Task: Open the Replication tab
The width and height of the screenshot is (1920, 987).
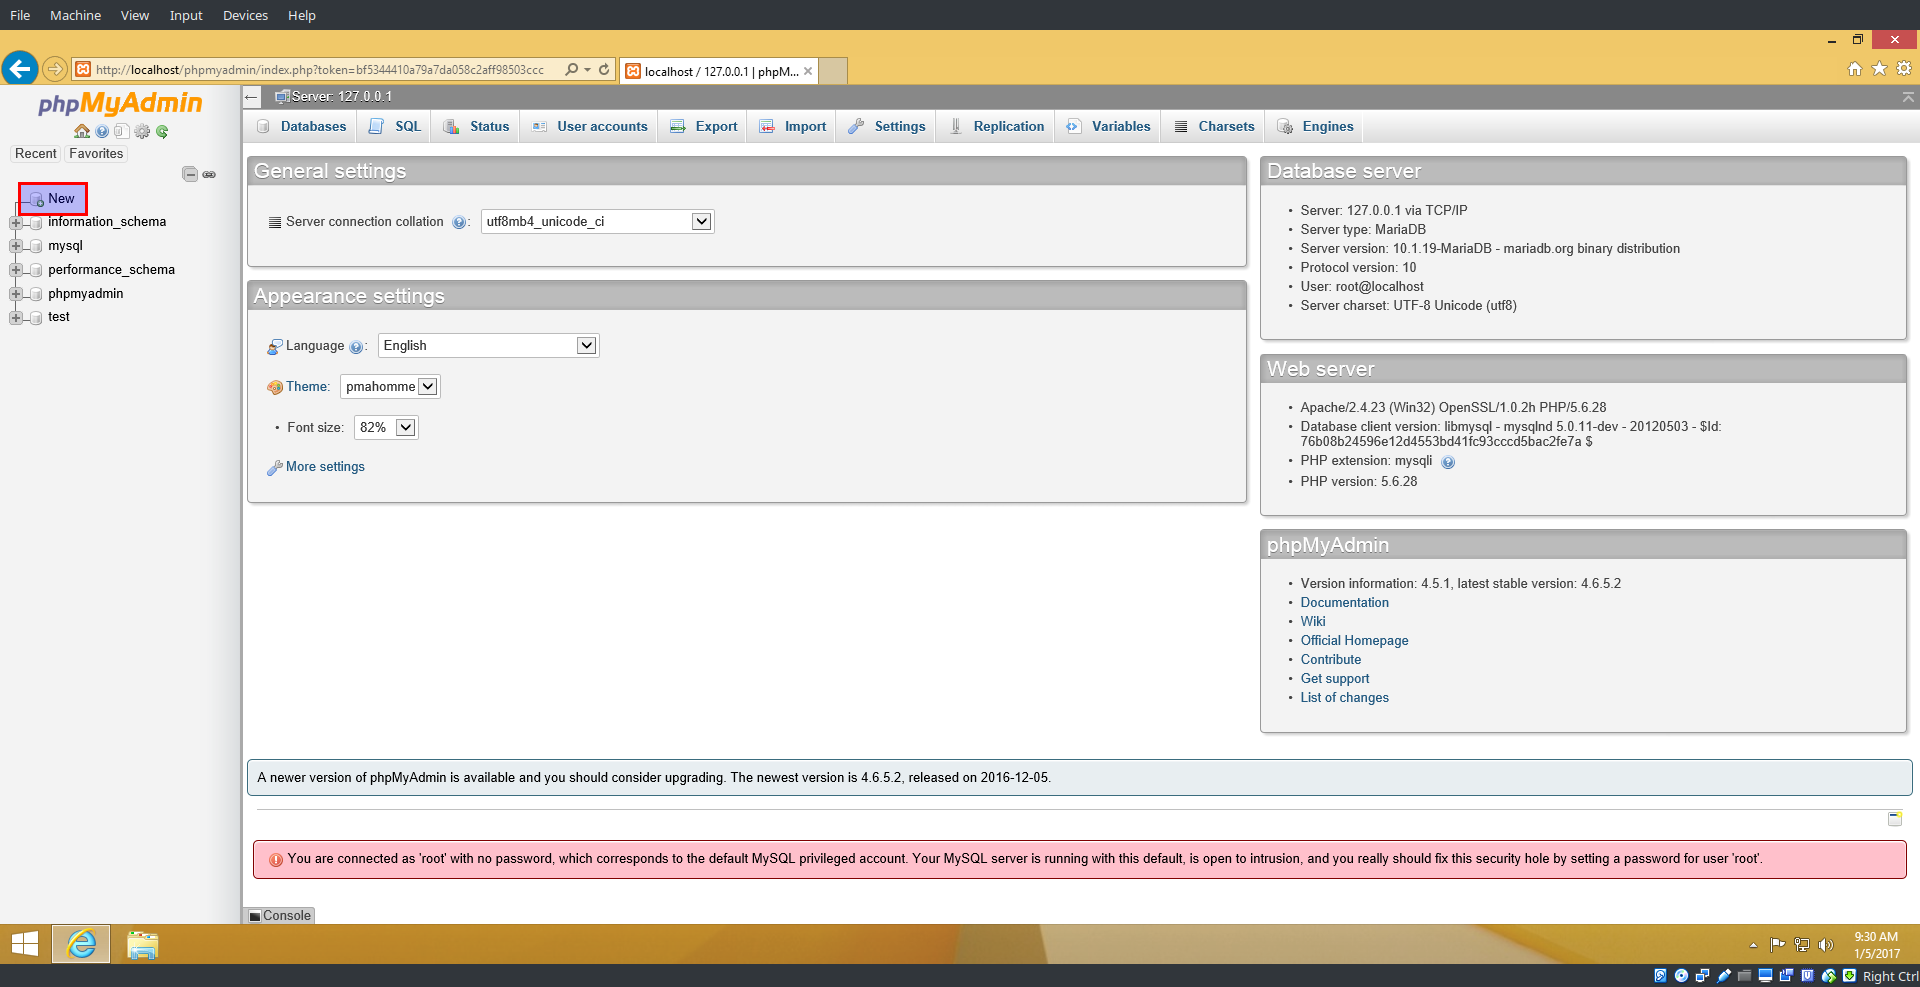Action: click(996, 126)
